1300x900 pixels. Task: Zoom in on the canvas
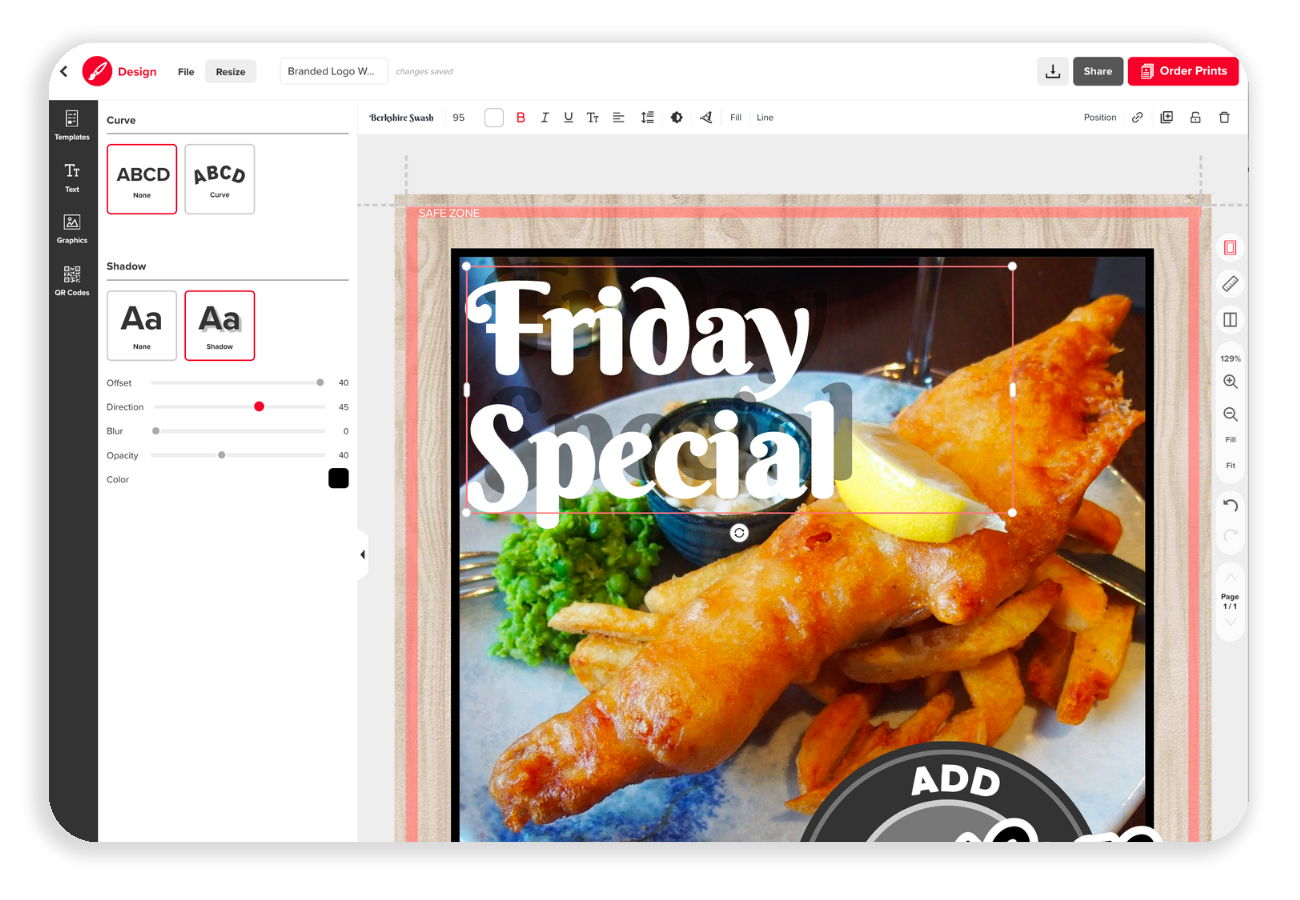click(1230, 382)
